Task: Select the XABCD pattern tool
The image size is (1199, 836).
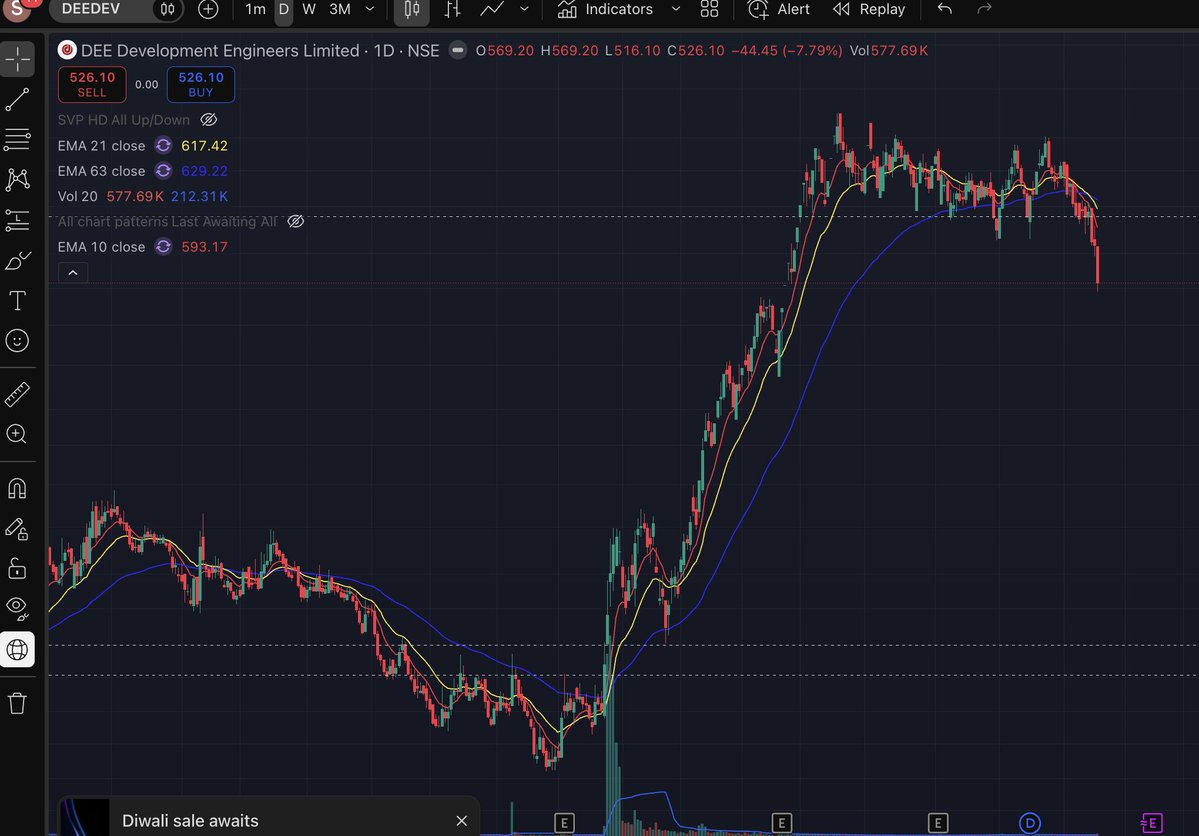Action: (x=18, y=180)
